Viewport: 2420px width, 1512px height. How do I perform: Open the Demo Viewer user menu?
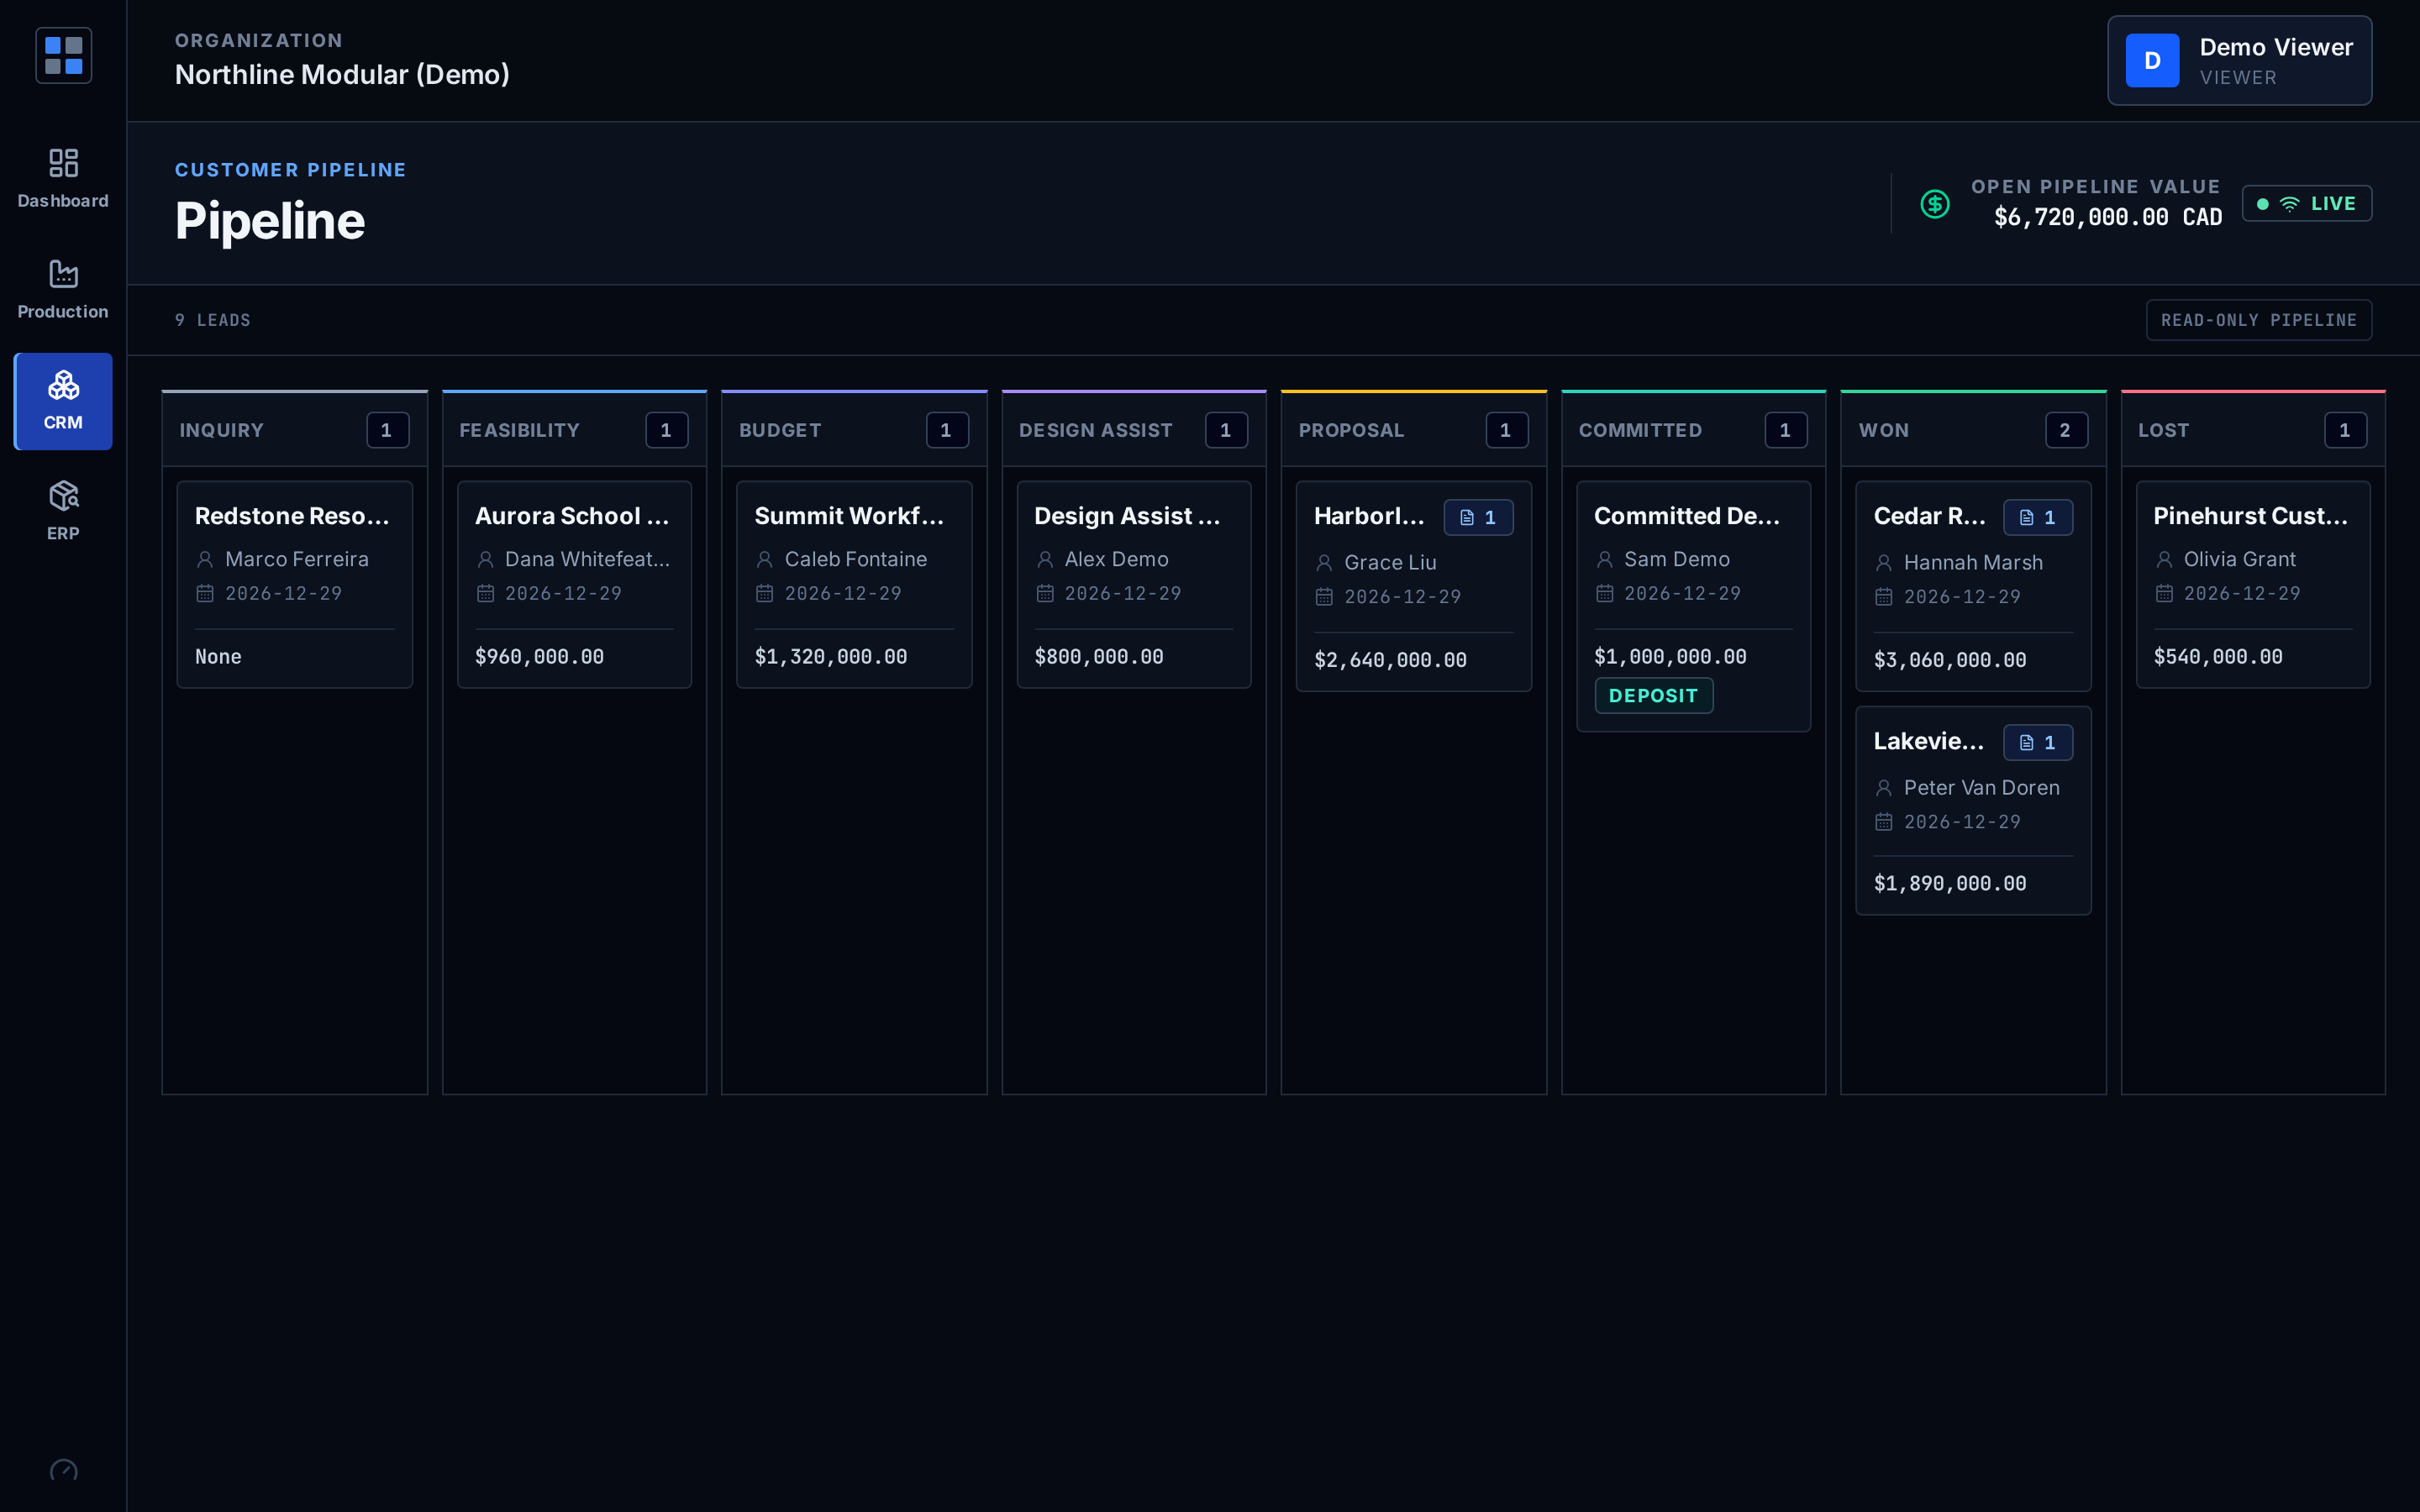[x=2239, y=60]
